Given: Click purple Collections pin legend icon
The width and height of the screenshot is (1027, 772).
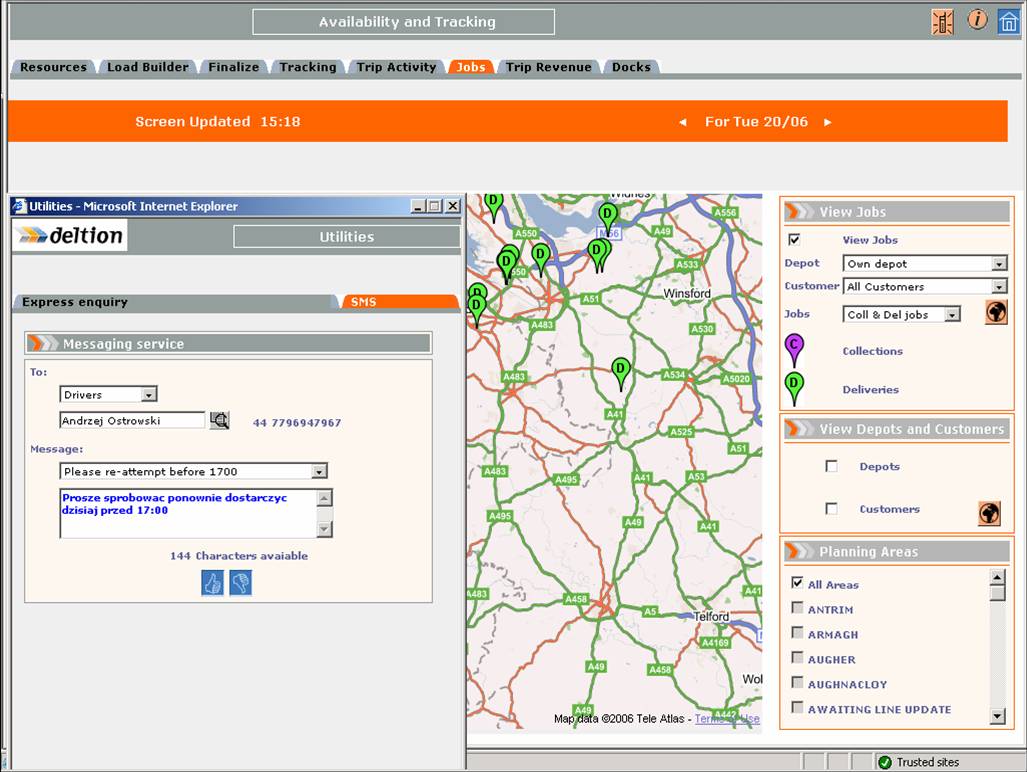Looking at the screenshot, I should coord(794,350).
